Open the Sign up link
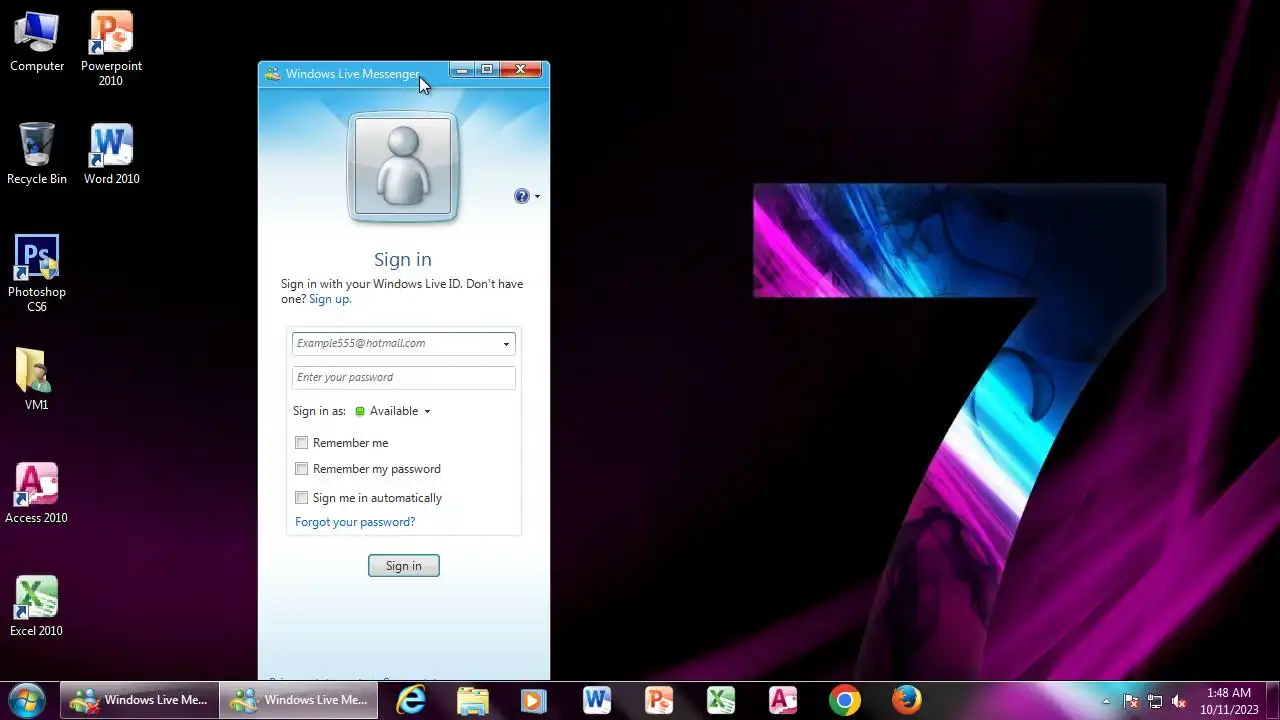 tap(330, 299)
